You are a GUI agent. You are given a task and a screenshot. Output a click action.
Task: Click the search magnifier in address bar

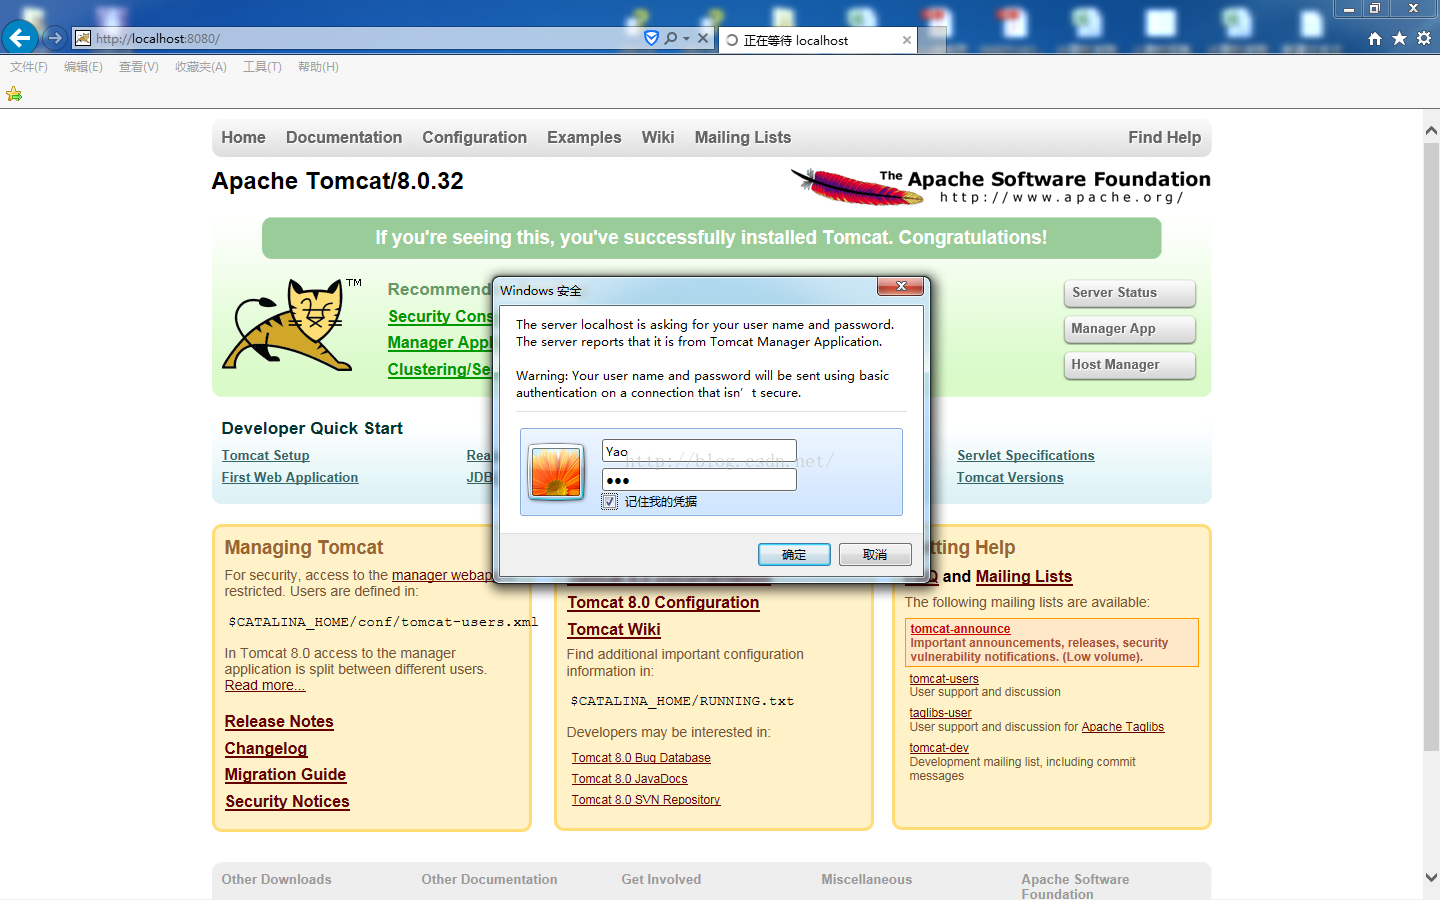pos(671,38)
